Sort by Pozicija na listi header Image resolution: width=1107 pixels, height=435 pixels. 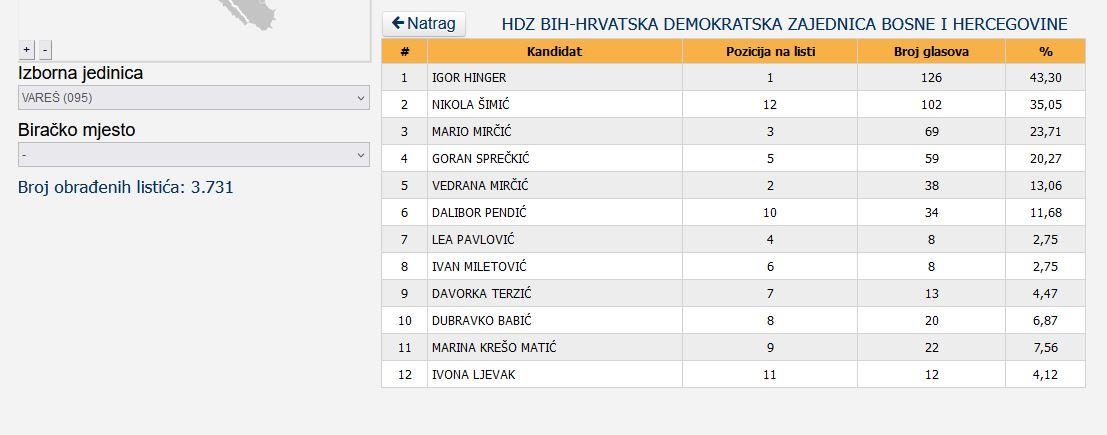[x=770, y=52]
